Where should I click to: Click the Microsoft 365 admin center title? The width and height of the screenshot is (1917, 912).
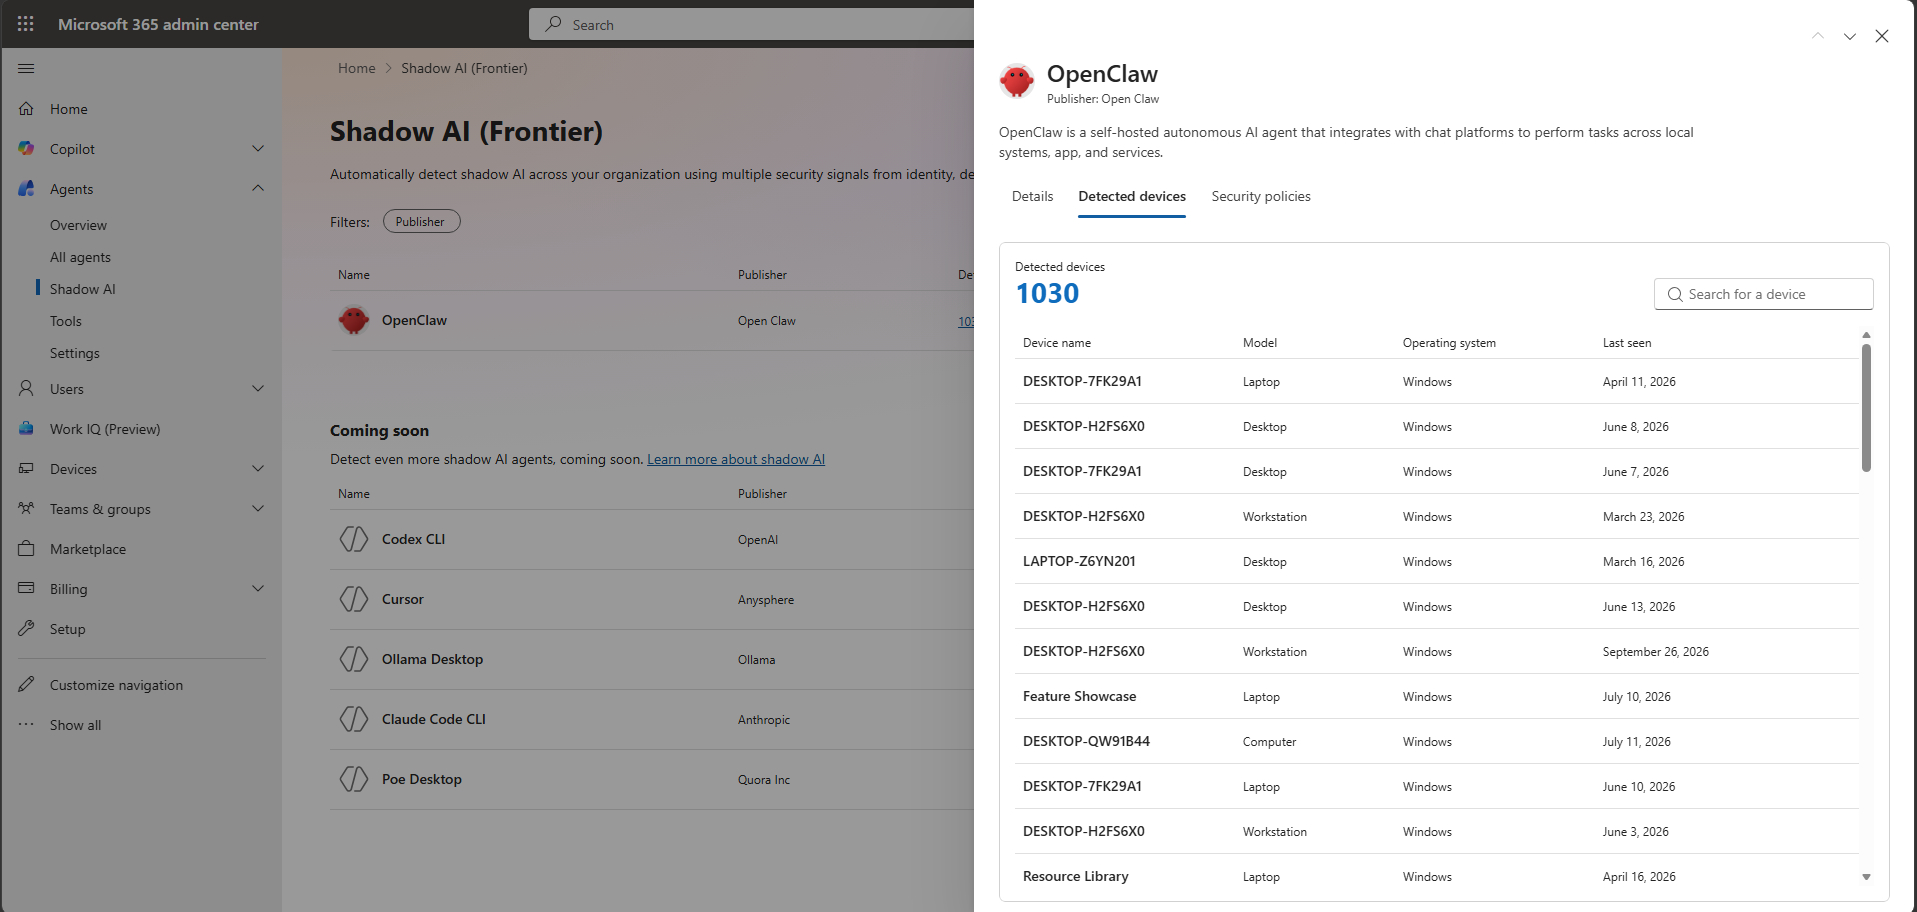click(x=158, y=24)
